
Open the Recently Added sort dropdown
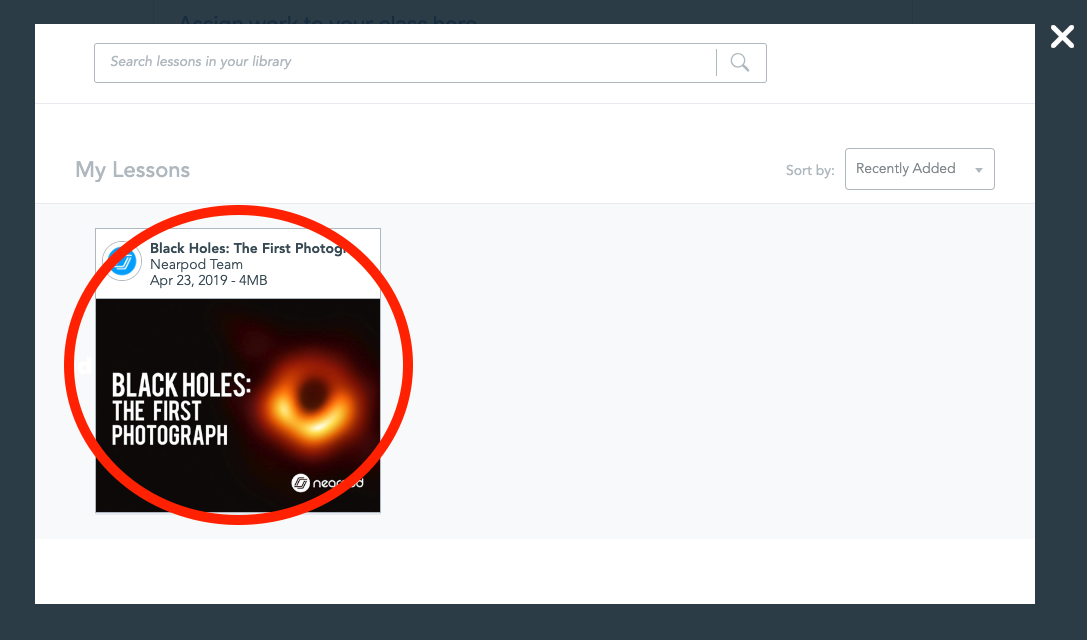coord(906,169)
